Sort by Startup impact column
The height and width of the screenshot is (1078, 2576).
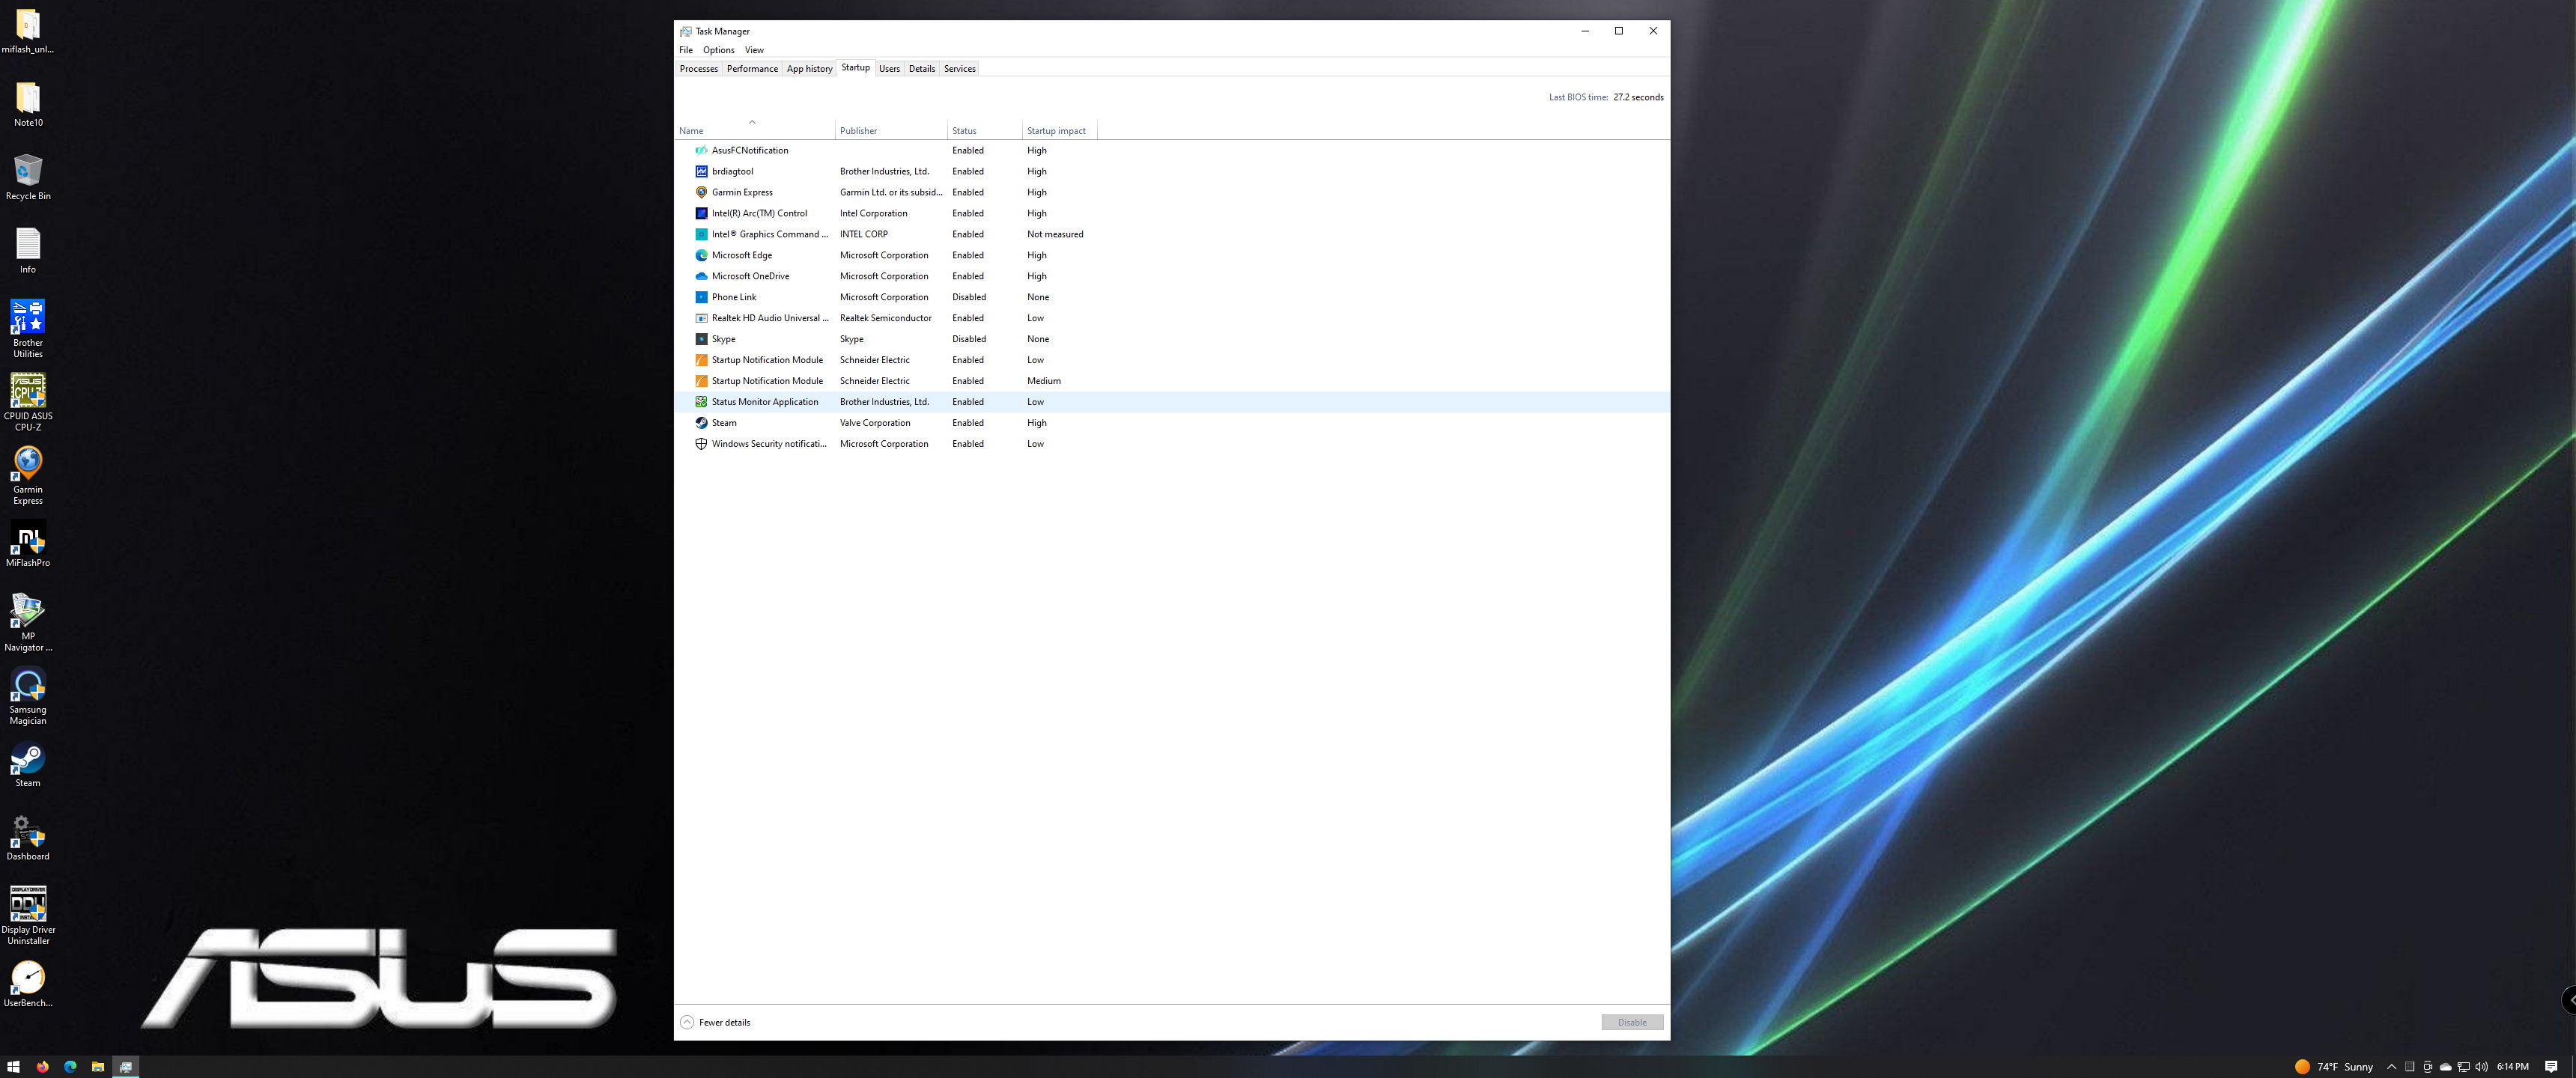pos(1056,131)
